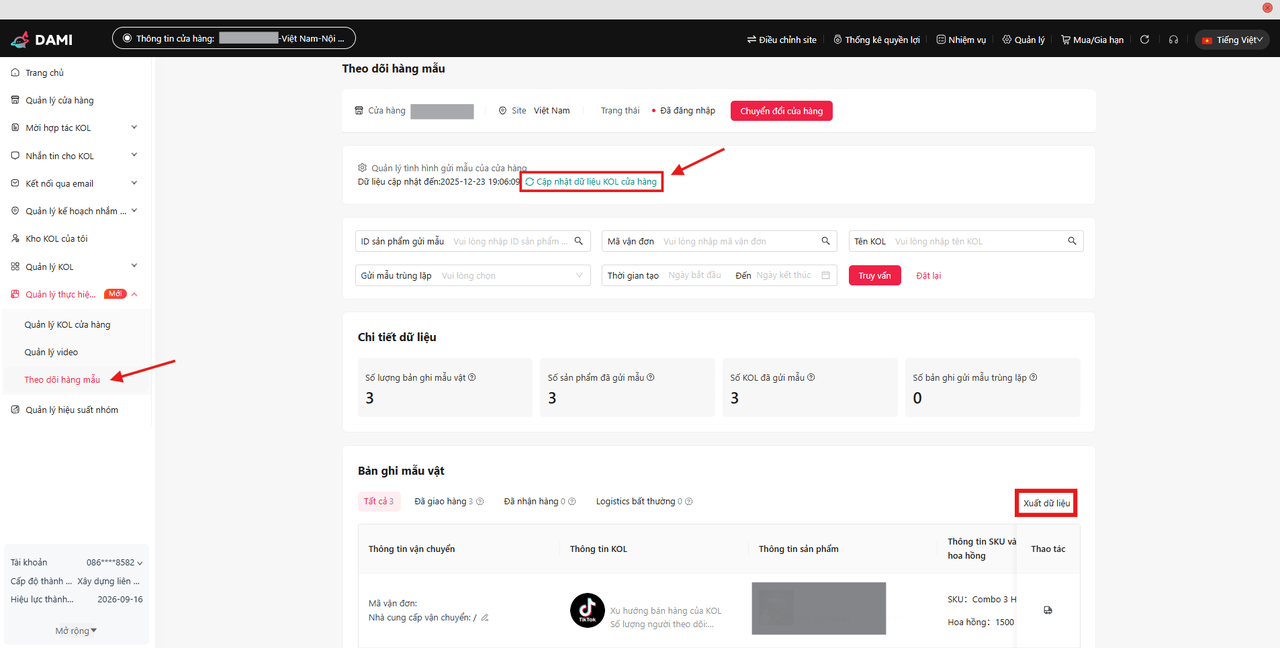This screenshot has width=1280, height=648.
Task: Click the Chuyển đổi cửa hàng button
Action: point(781,111)
